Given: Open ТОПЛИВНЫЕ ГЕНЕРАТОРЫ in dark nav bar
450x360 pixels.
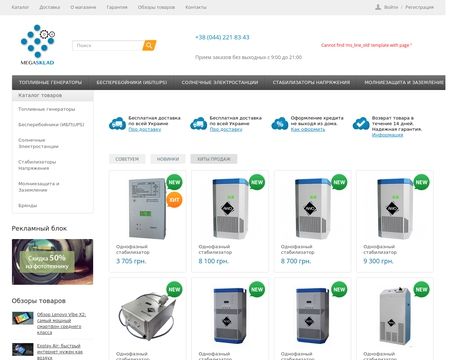Looking at the screenshot, I should click(x=50, y=82).
